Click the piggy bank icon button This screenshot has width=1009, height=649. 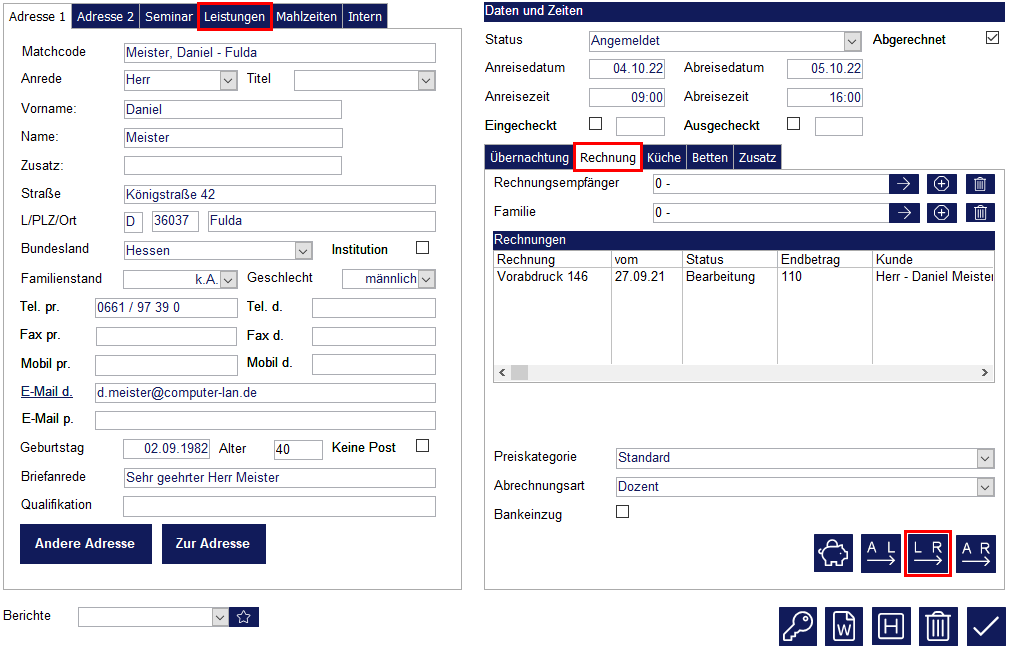pyautogui.click(x=833, y=553)
